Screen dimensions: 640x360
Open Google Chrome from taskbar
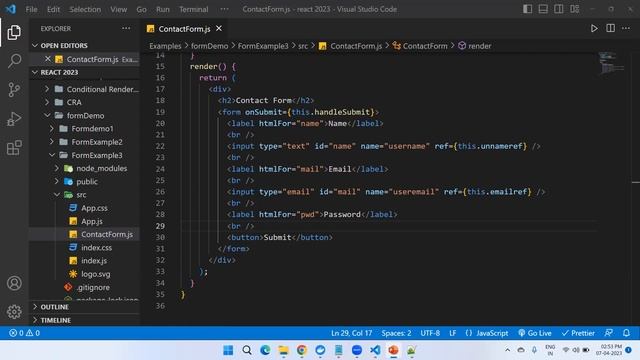tap(302, 350)
